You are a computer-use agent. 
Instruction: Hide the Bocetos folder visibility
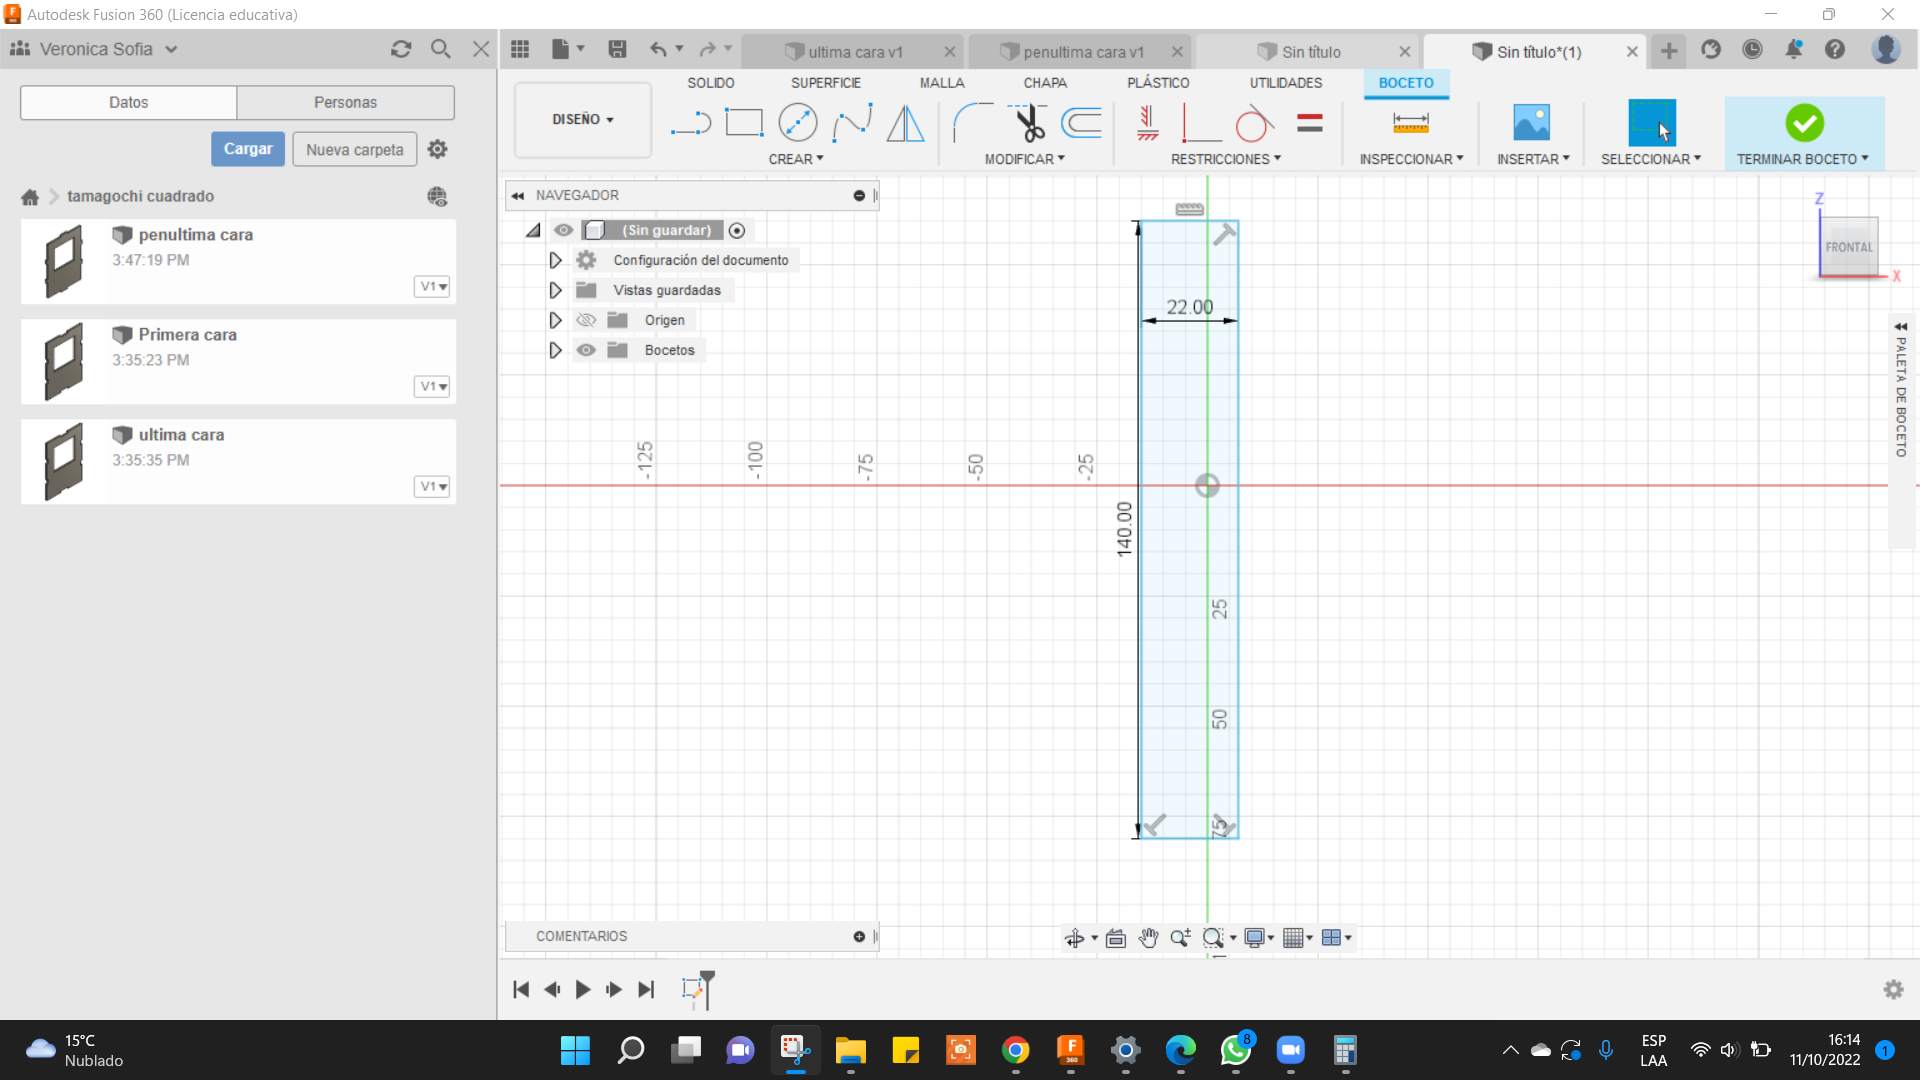click(x=586, y=350)
